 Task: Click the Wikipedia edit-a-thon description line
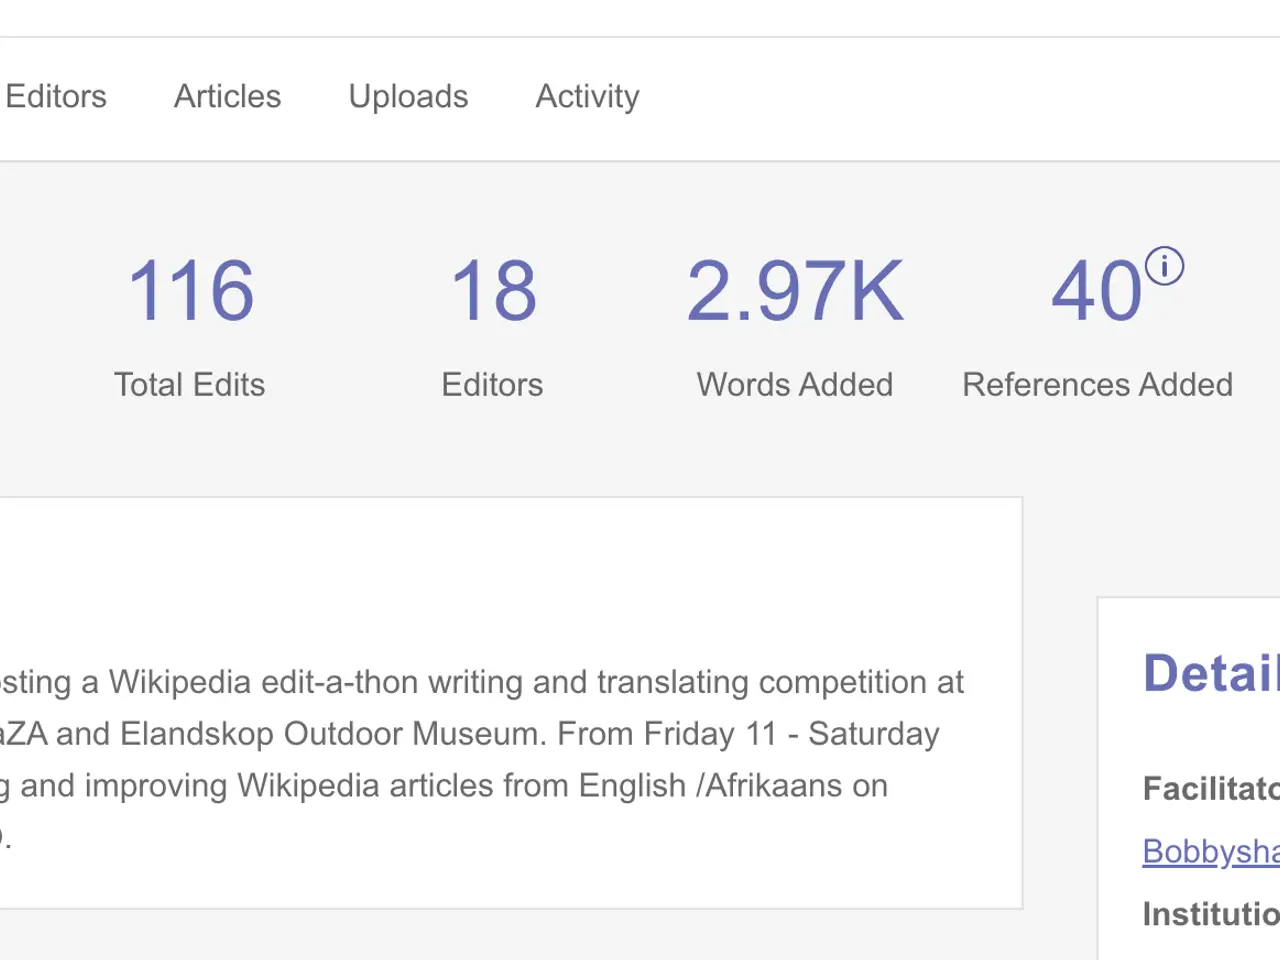(x=480, y=682)
